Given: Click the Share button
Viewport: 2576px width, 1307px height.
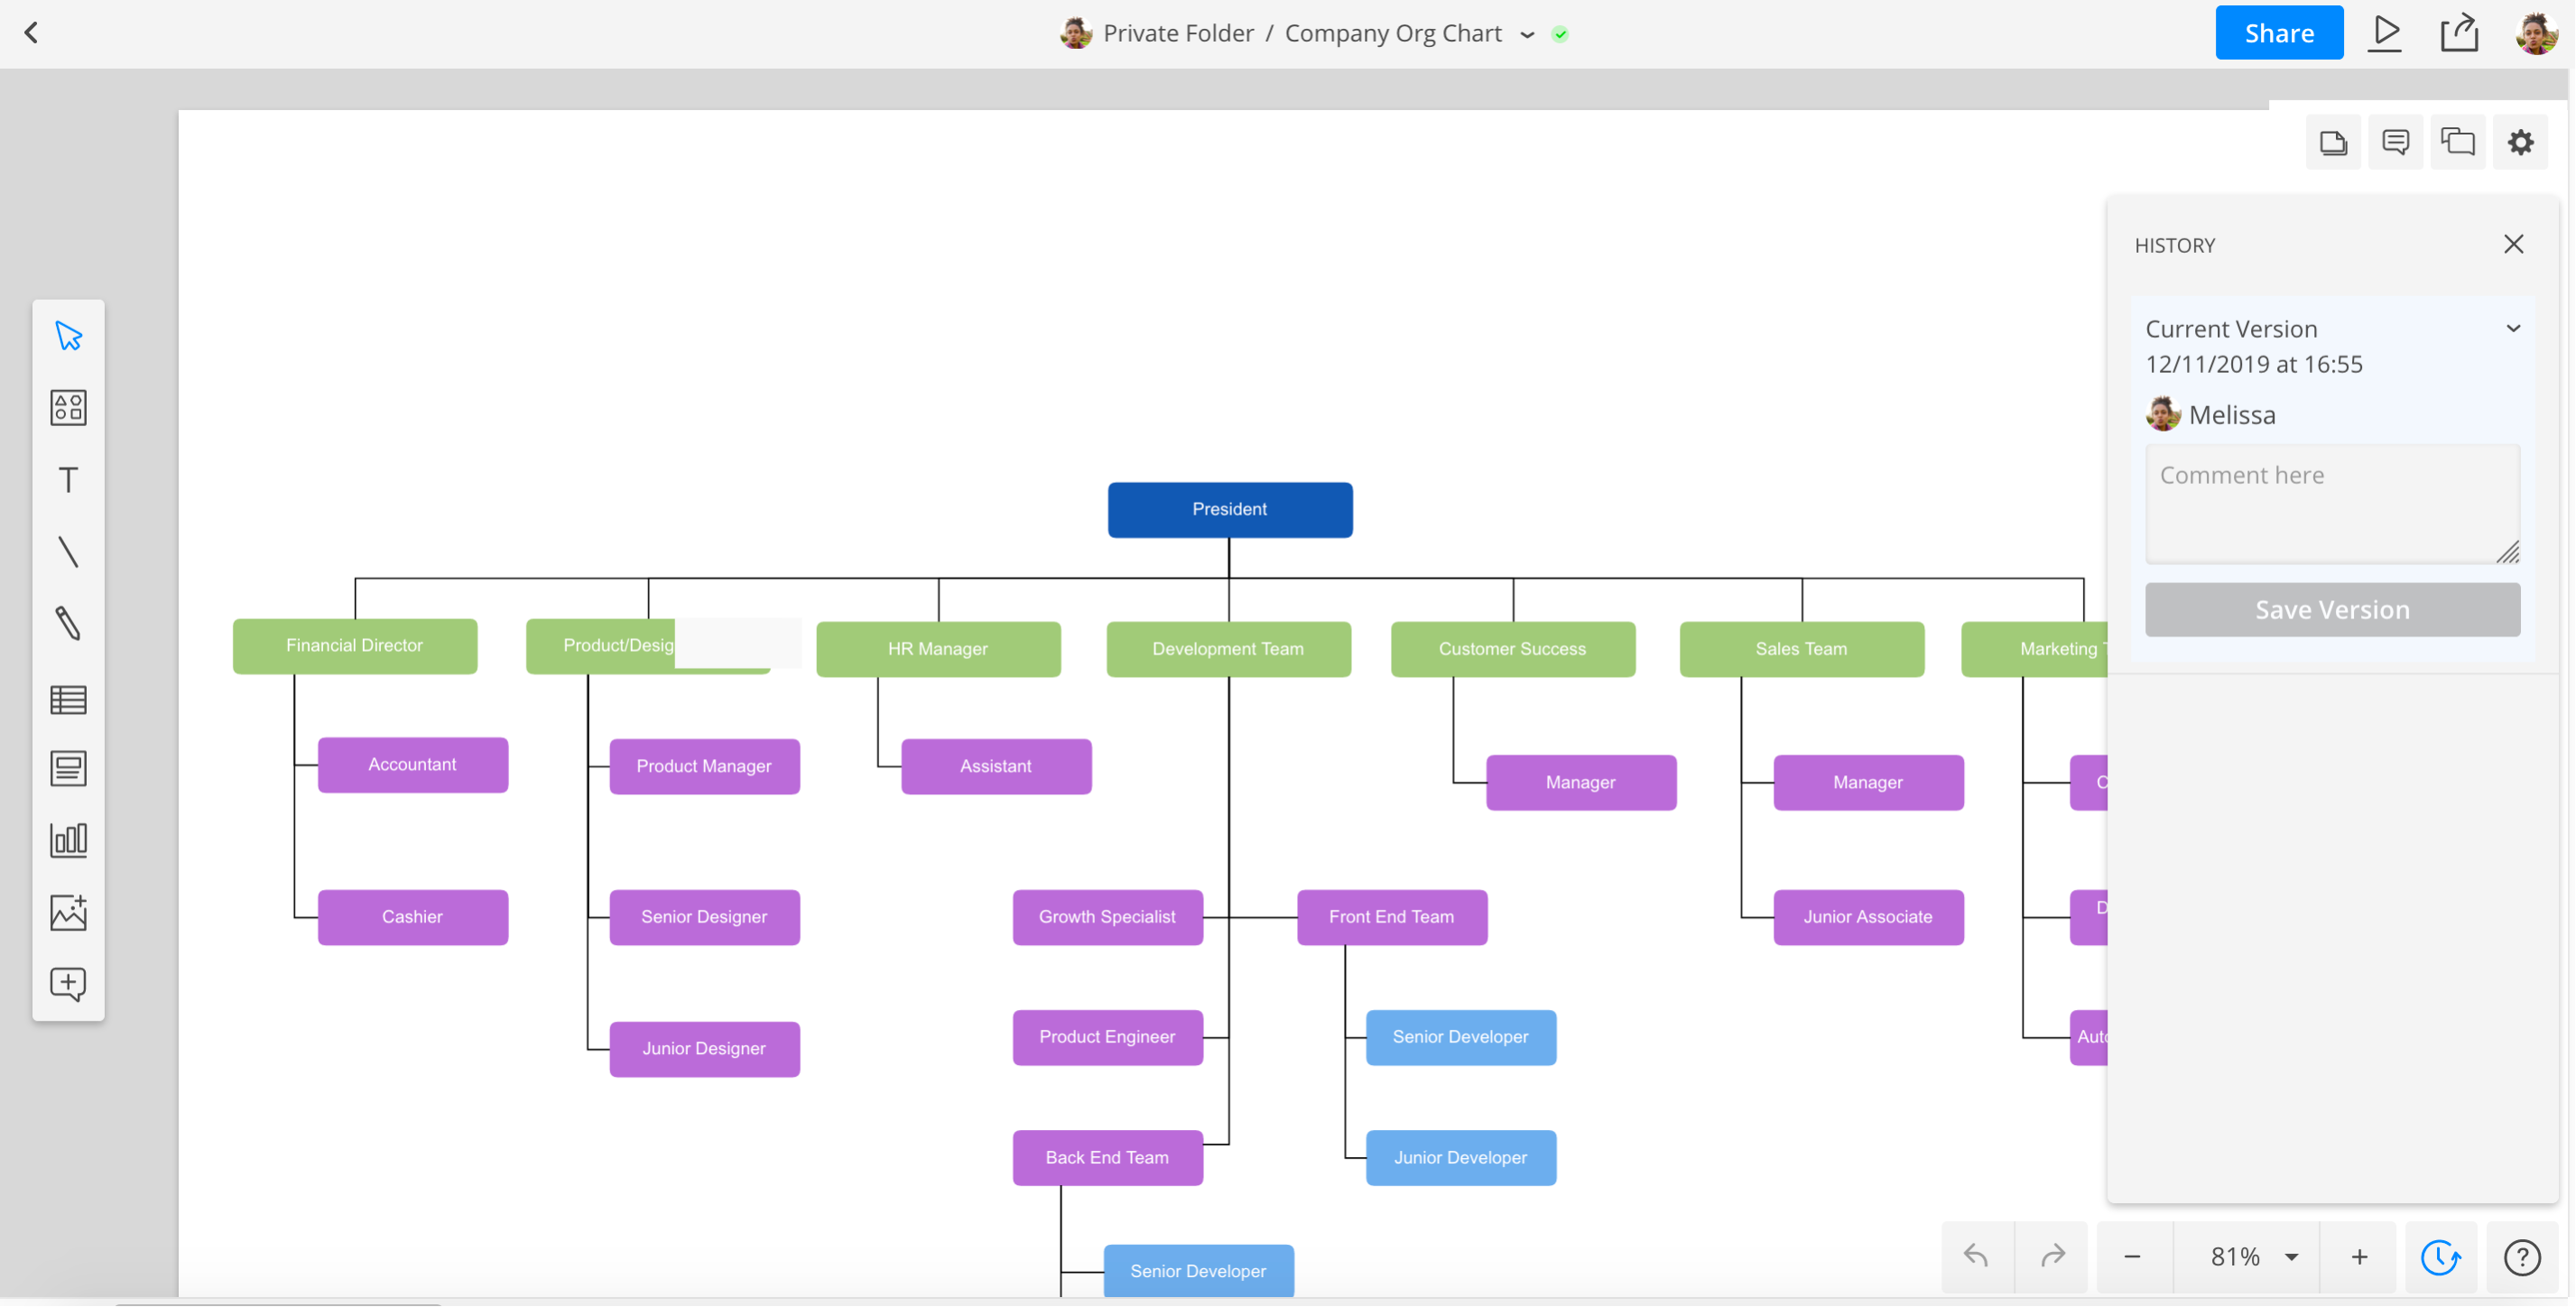Looking at the screenshot, I should pyautogui.click(x=2279, y=32).
